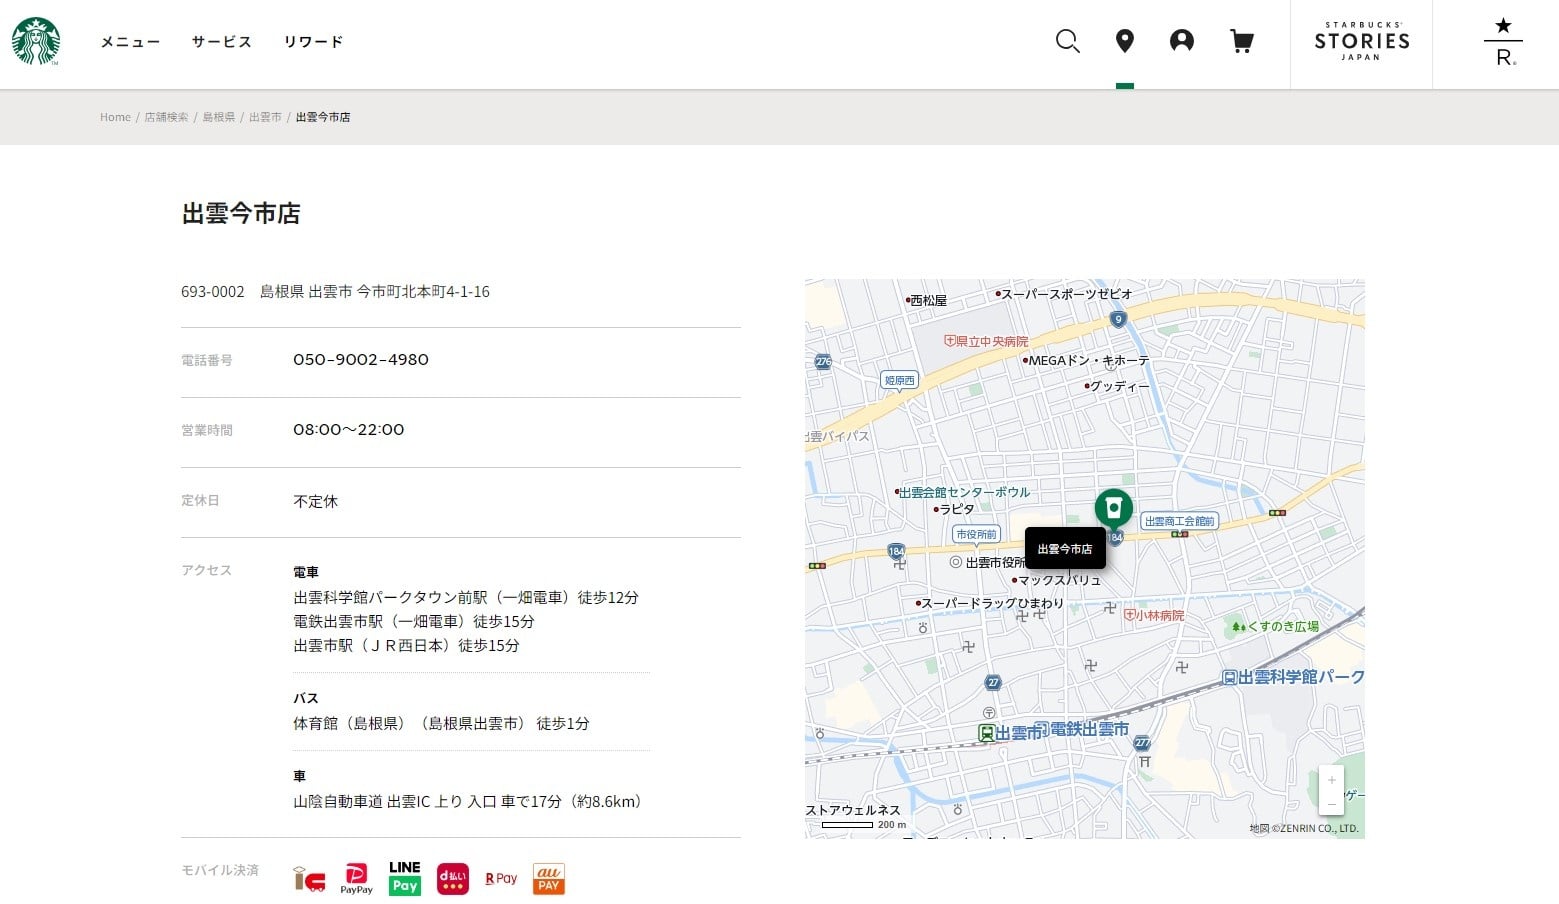The height and width of the screenshot is (904, 1559).
Task: Go to Home breadcrumb
Action: (115, 117)
